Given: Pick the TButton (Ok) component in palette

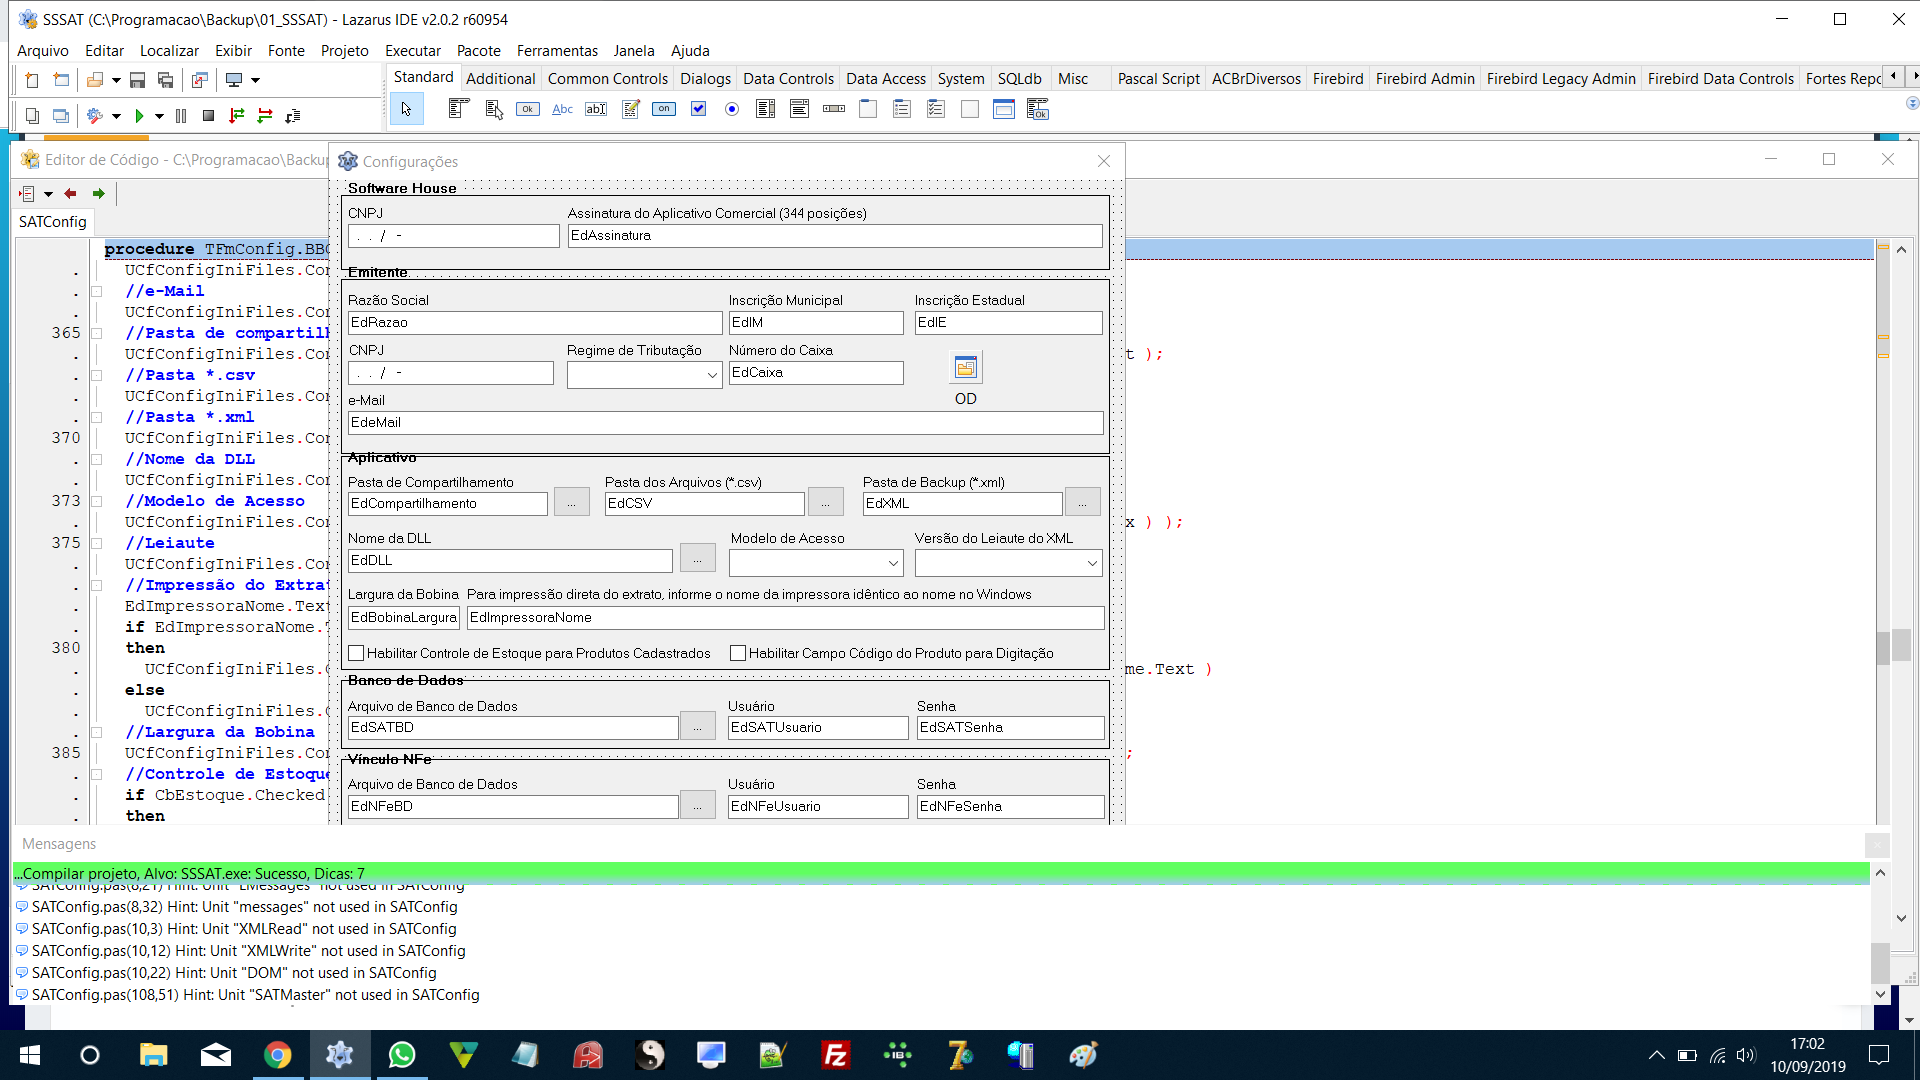Looking at the screenshot, I should tap(528, 109).
